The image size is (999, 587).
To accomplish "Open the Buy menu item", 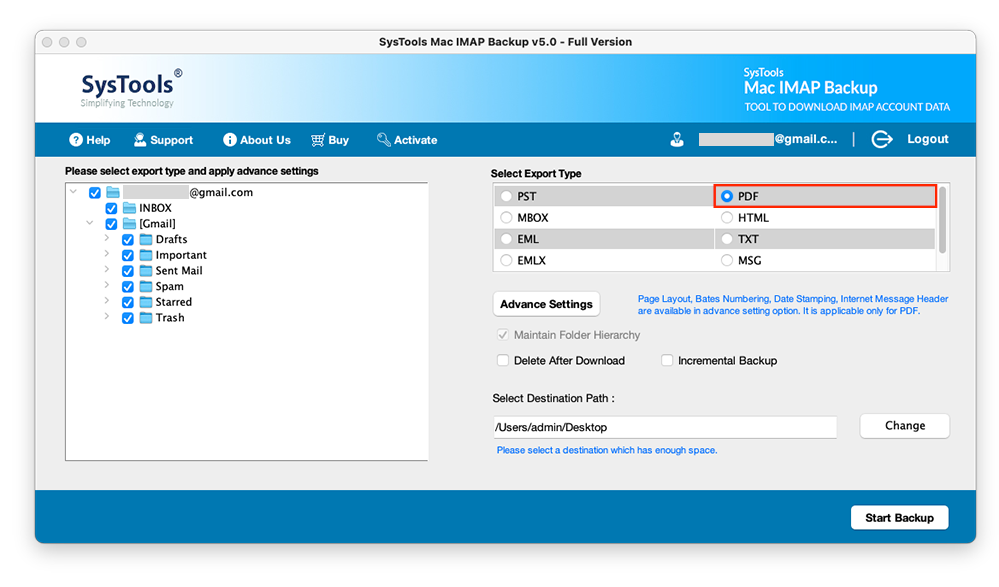I will pos(330,140).
